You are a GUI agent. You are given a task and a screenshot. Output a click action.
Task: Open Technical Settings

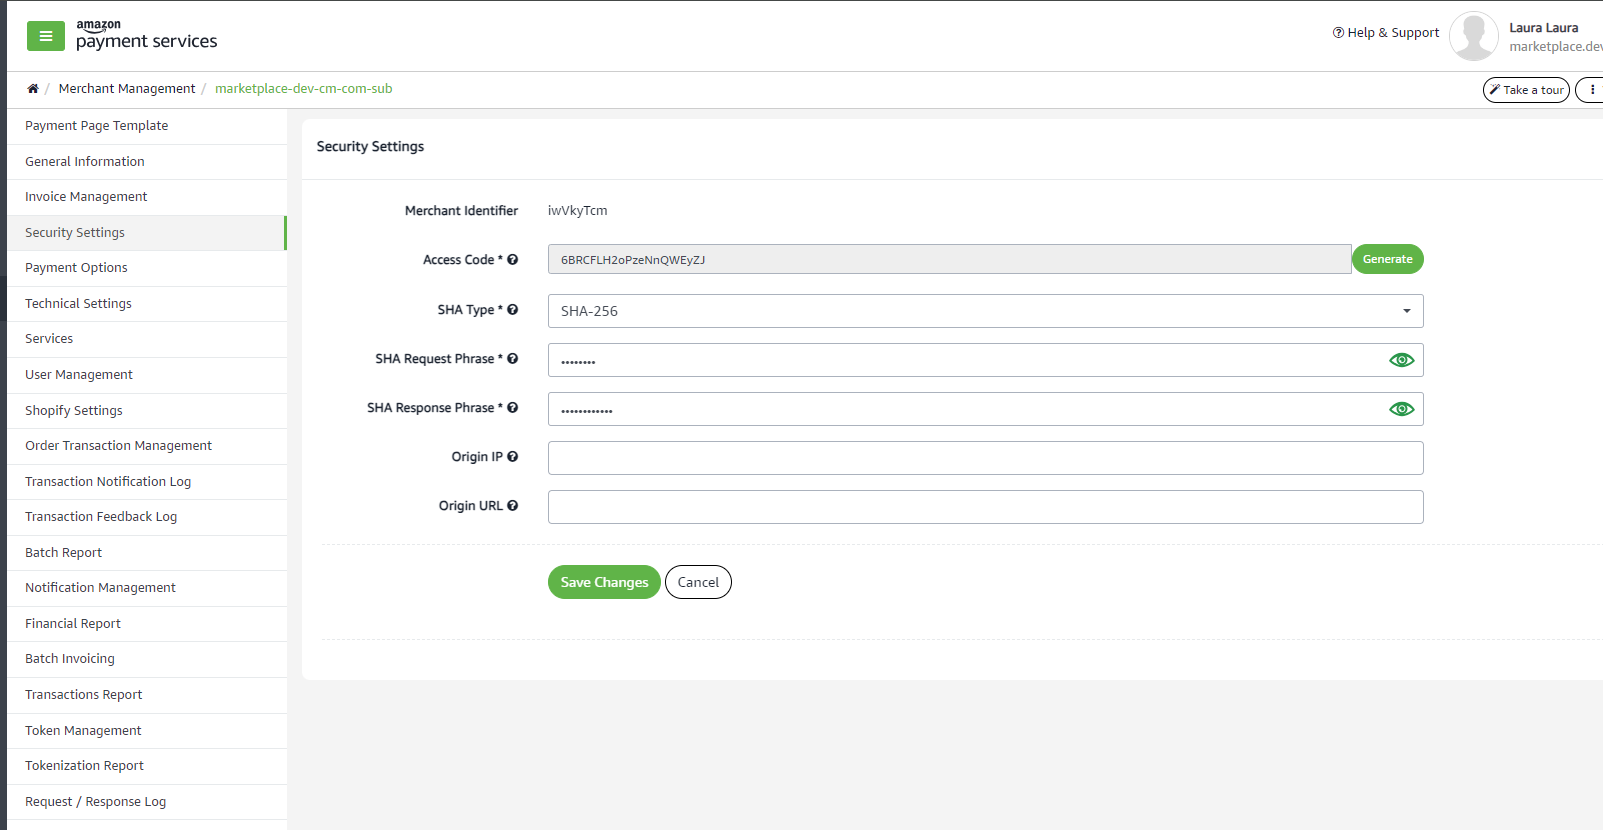point(147,304)
